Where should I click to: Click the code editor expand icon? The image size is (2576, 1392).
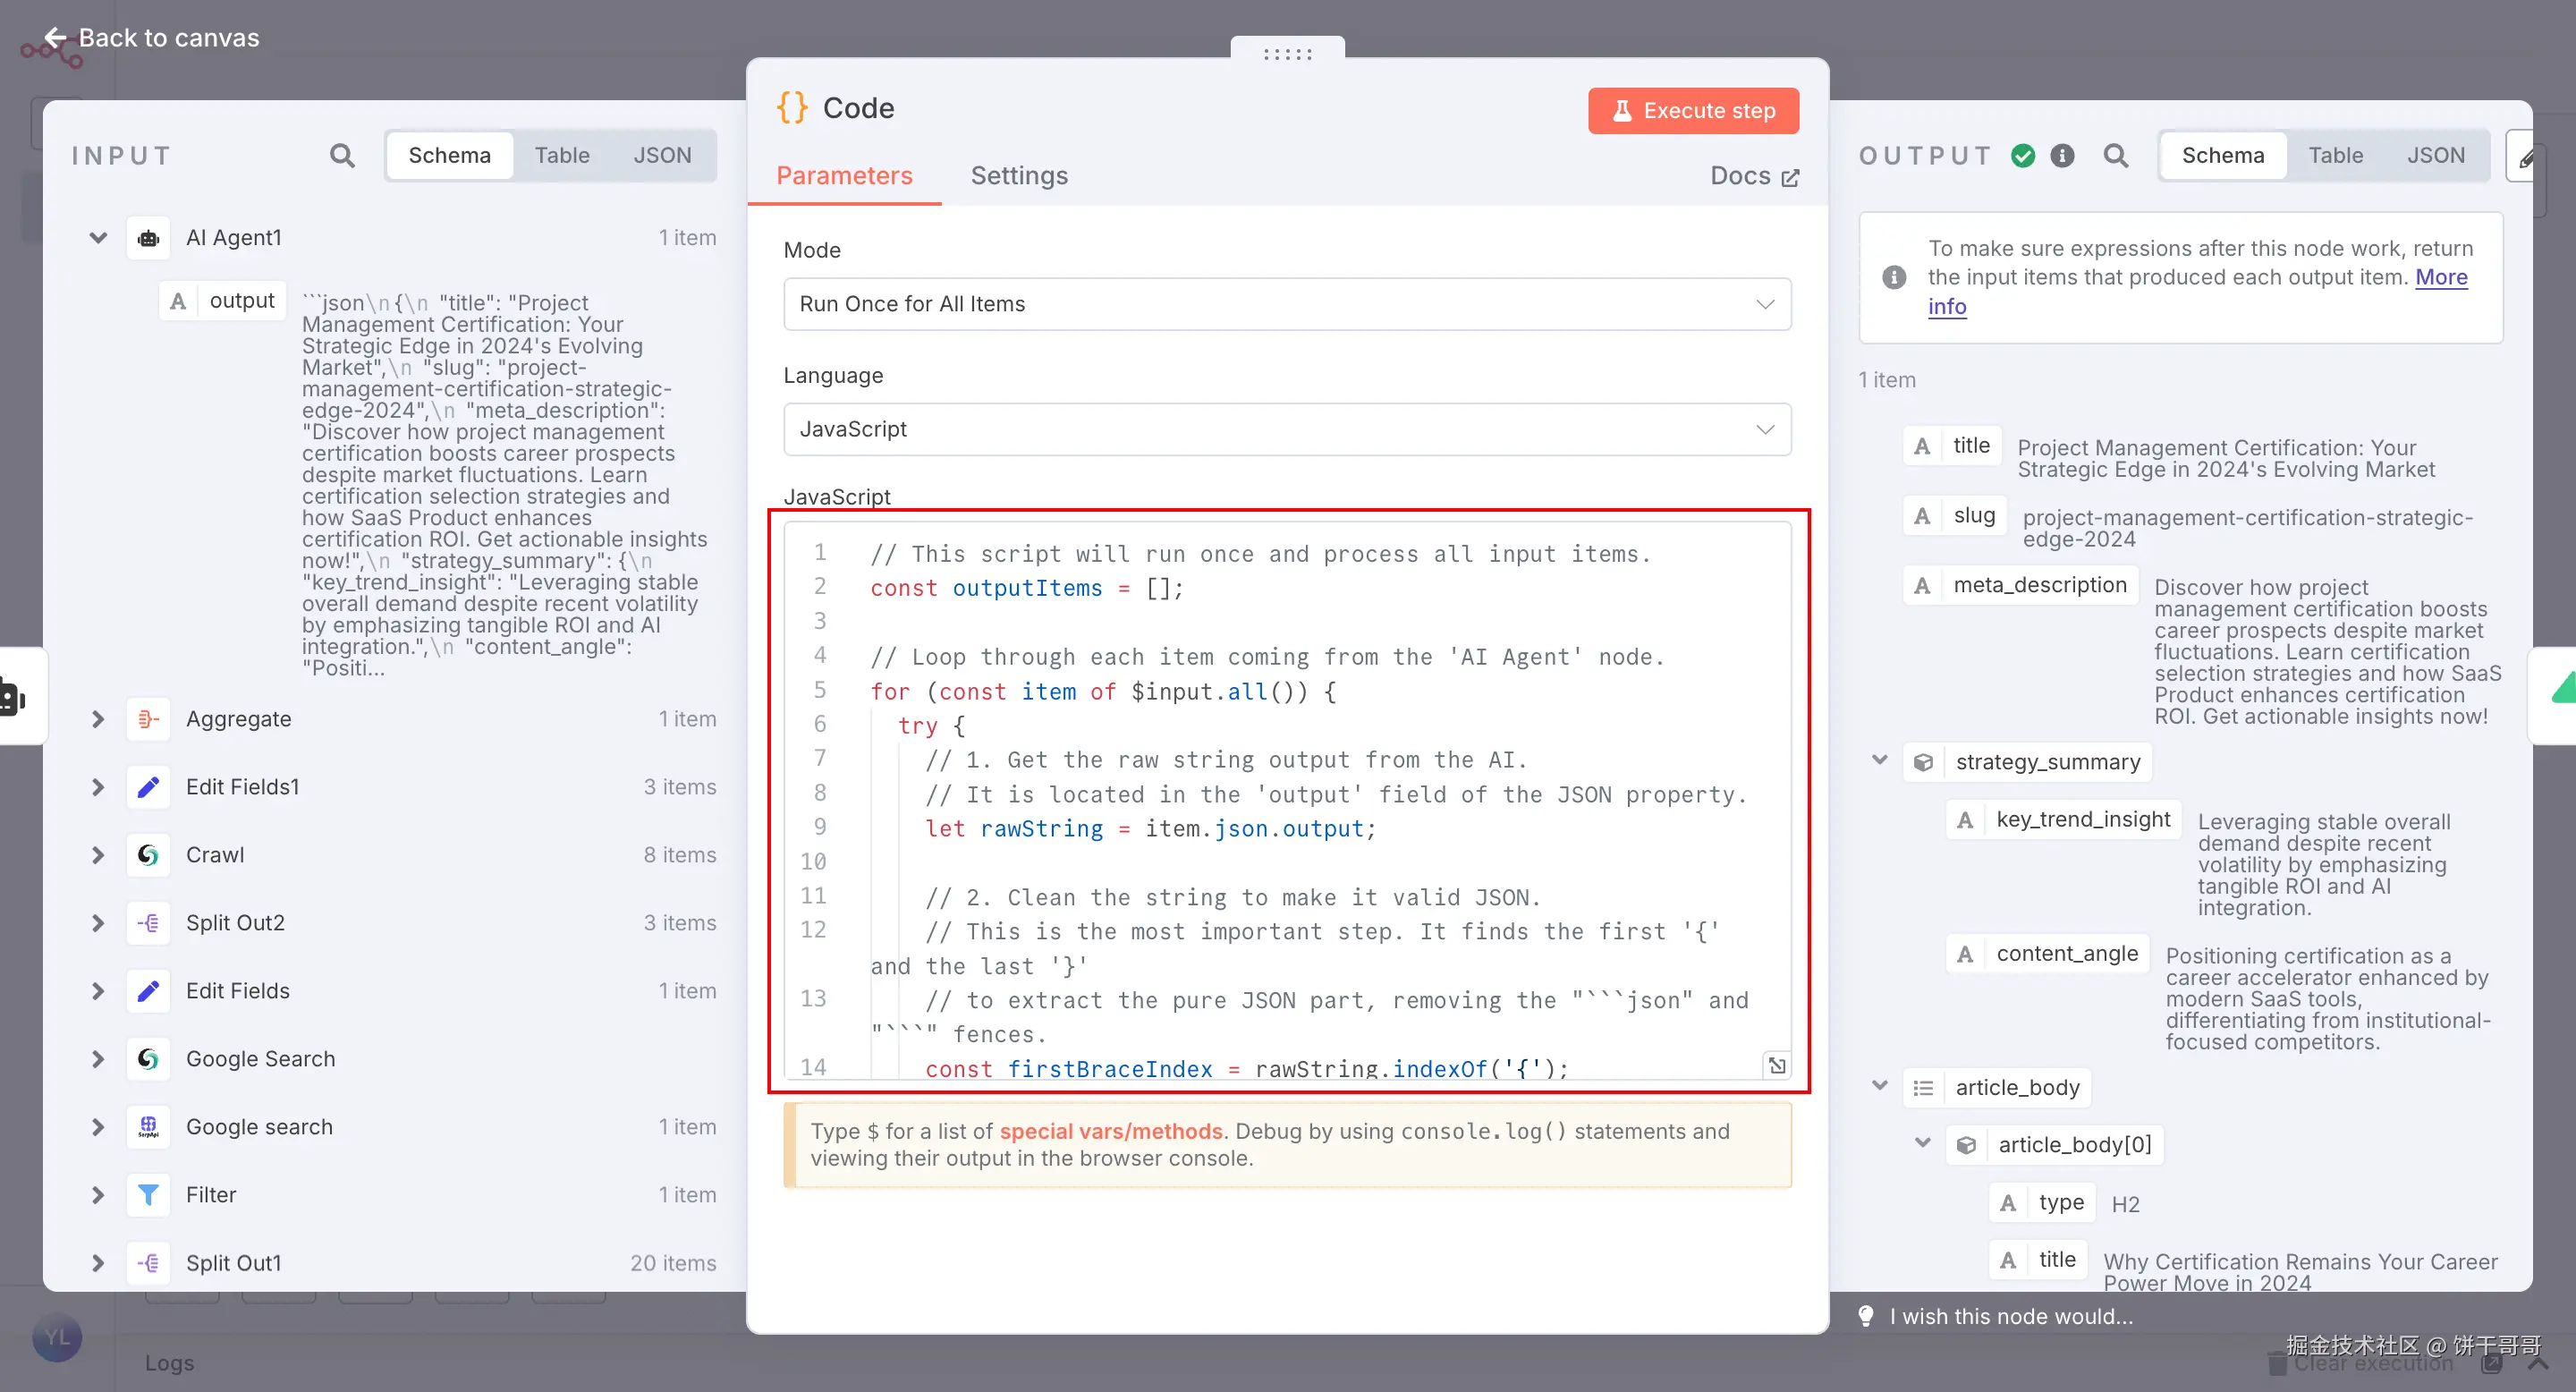click(x=1776, y=1065)
